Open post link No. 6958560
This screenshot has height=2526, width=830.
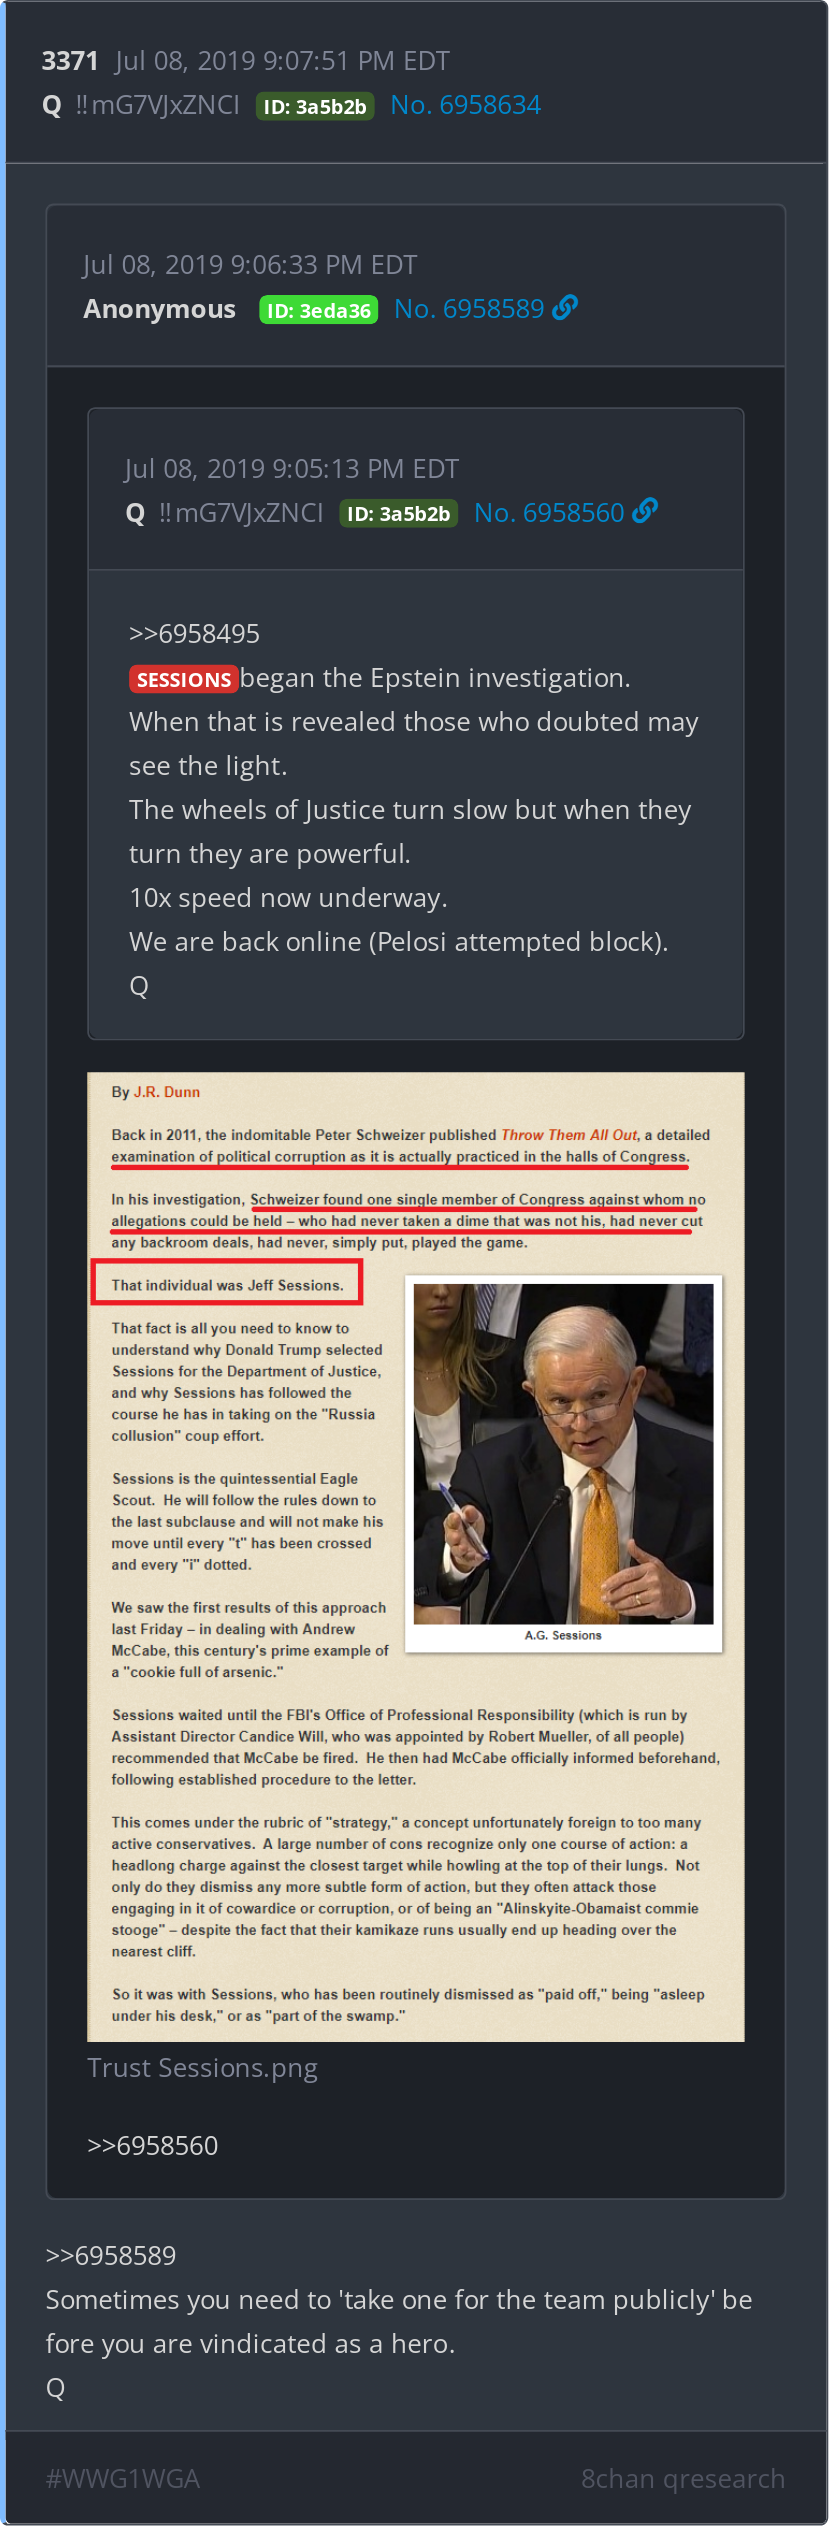coord(549,513)
